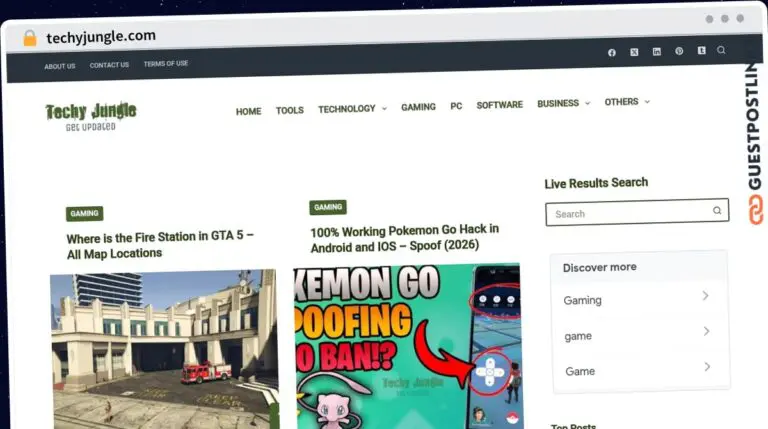
Task: Select lowercase 'game' suggestion text
Action: click(578, 336)
